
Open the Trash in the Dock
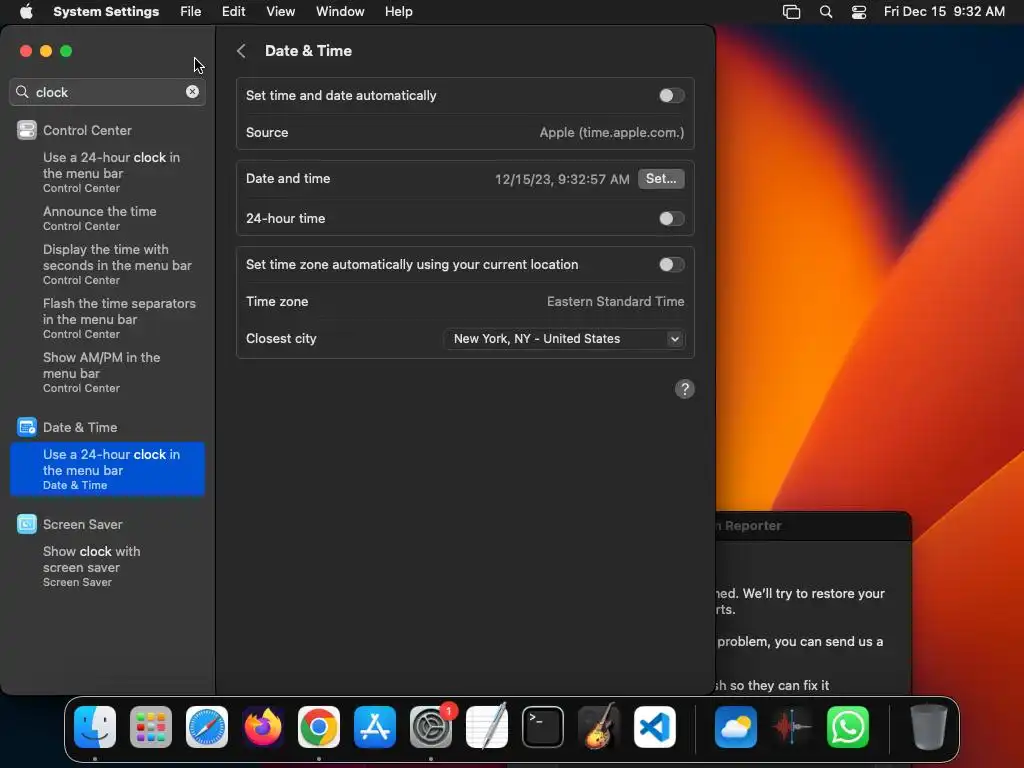point(929,727)
